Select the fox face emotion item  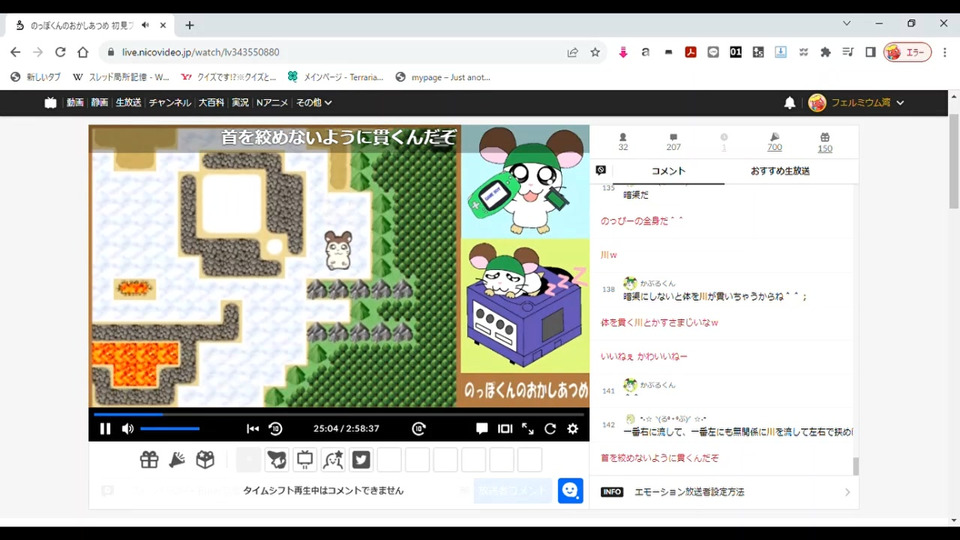pos(277,460)
